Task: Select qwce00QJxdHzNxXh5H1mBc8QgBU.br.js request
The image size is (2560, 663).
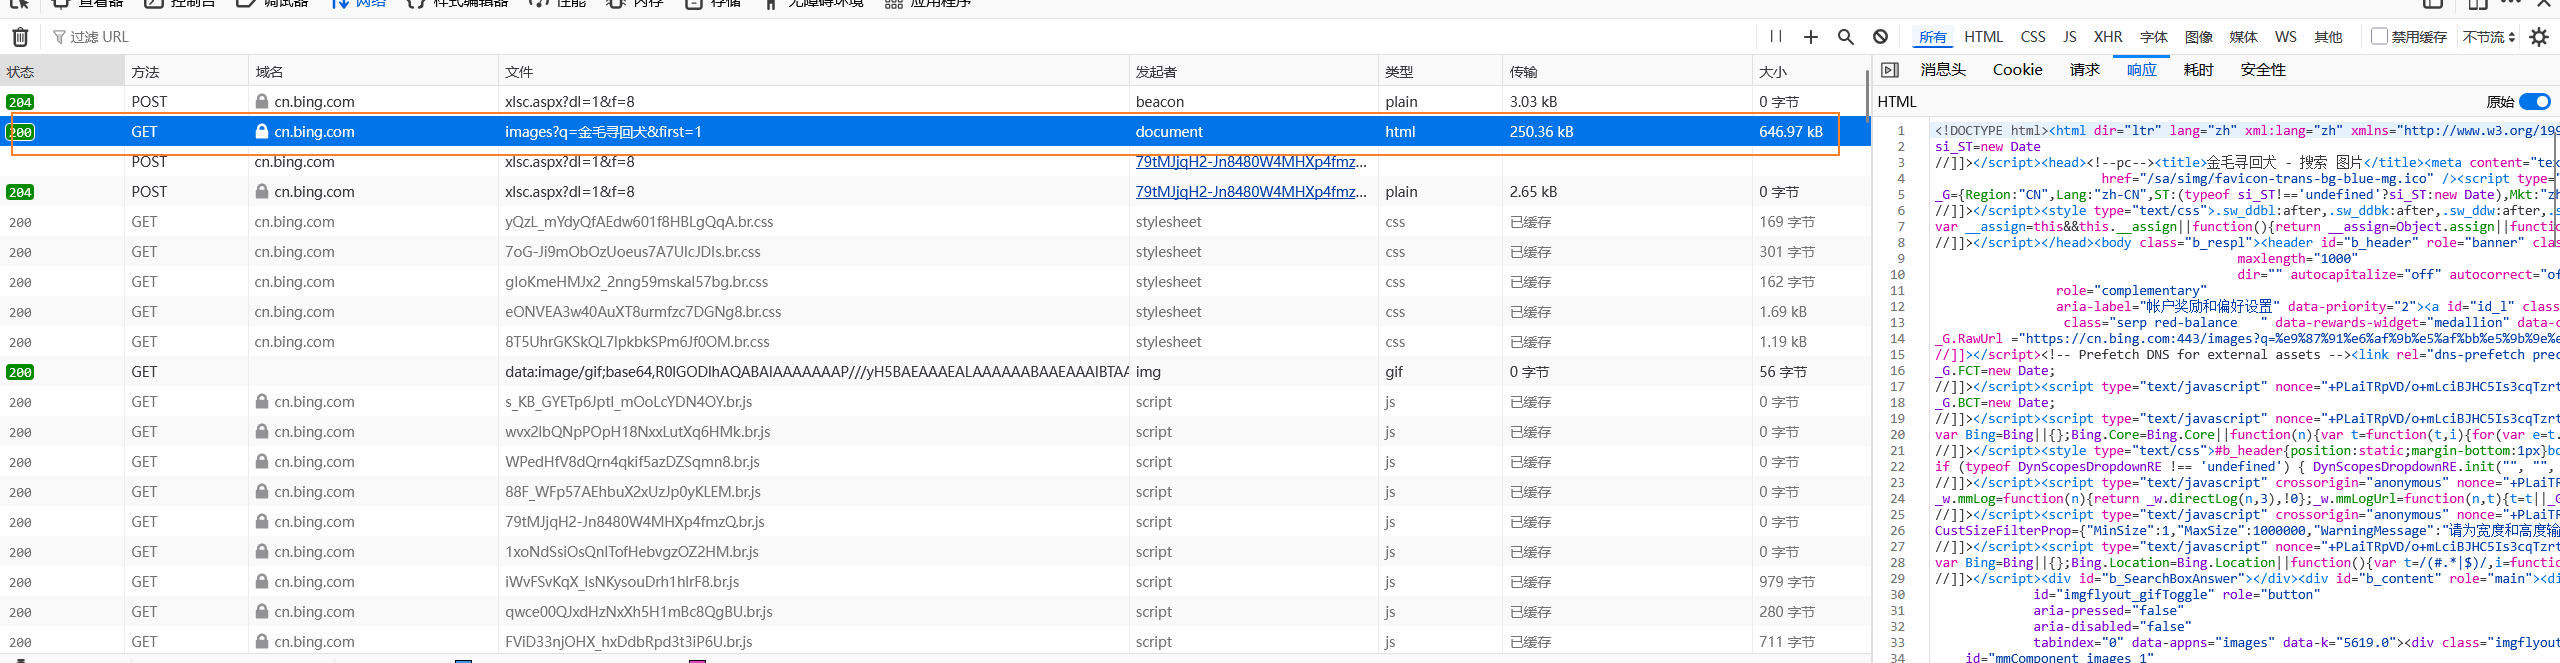Action: pyautogui.click(x=935, y=612)
